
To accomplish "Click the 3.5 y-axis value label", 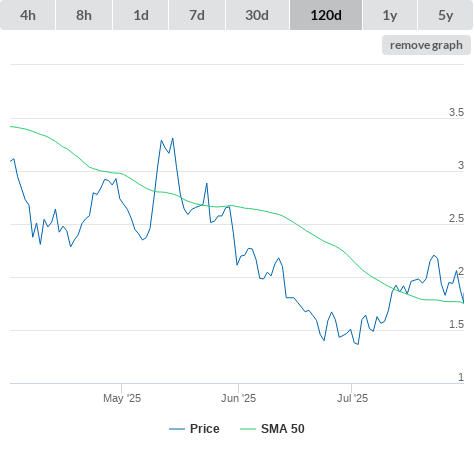I will point(456,112).
